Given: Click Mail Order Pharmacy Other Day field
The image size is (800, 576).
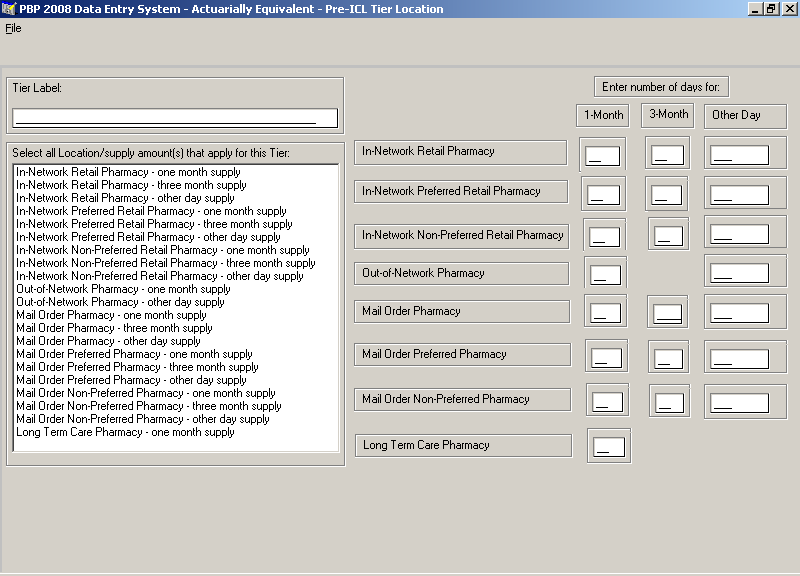Looking at the screenshot, I should (739, 313).
